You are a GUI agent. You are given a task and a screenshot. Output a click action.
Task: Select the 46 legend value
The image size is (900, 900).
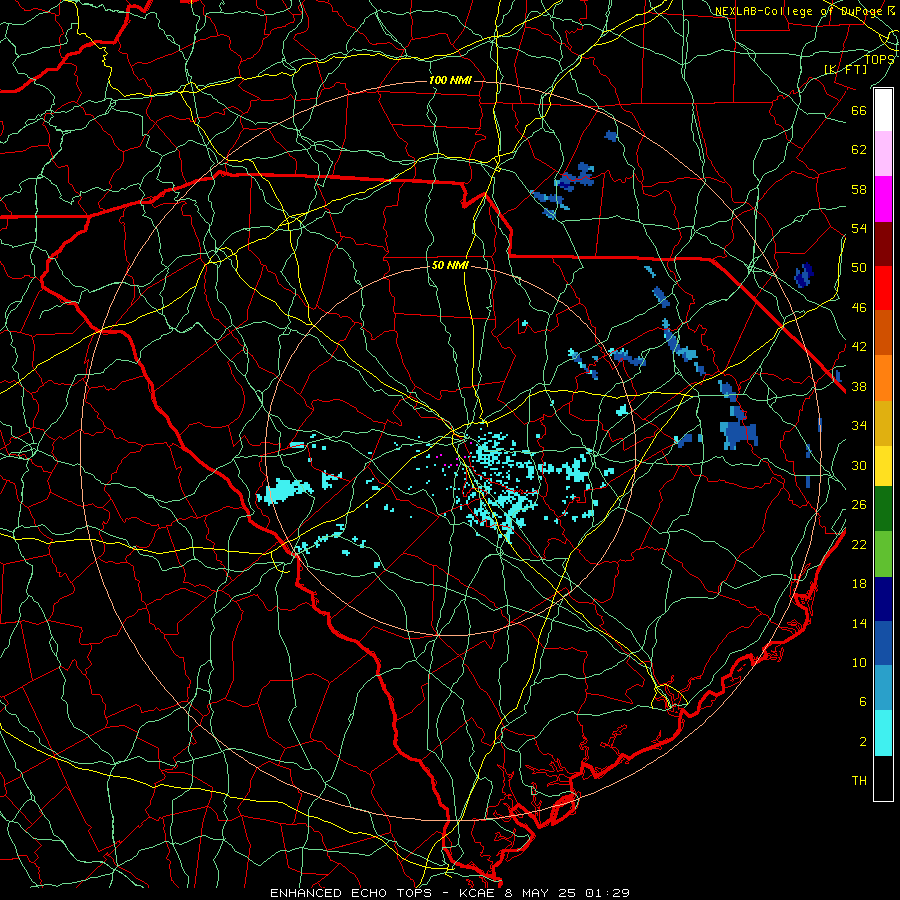click(859, 308)
